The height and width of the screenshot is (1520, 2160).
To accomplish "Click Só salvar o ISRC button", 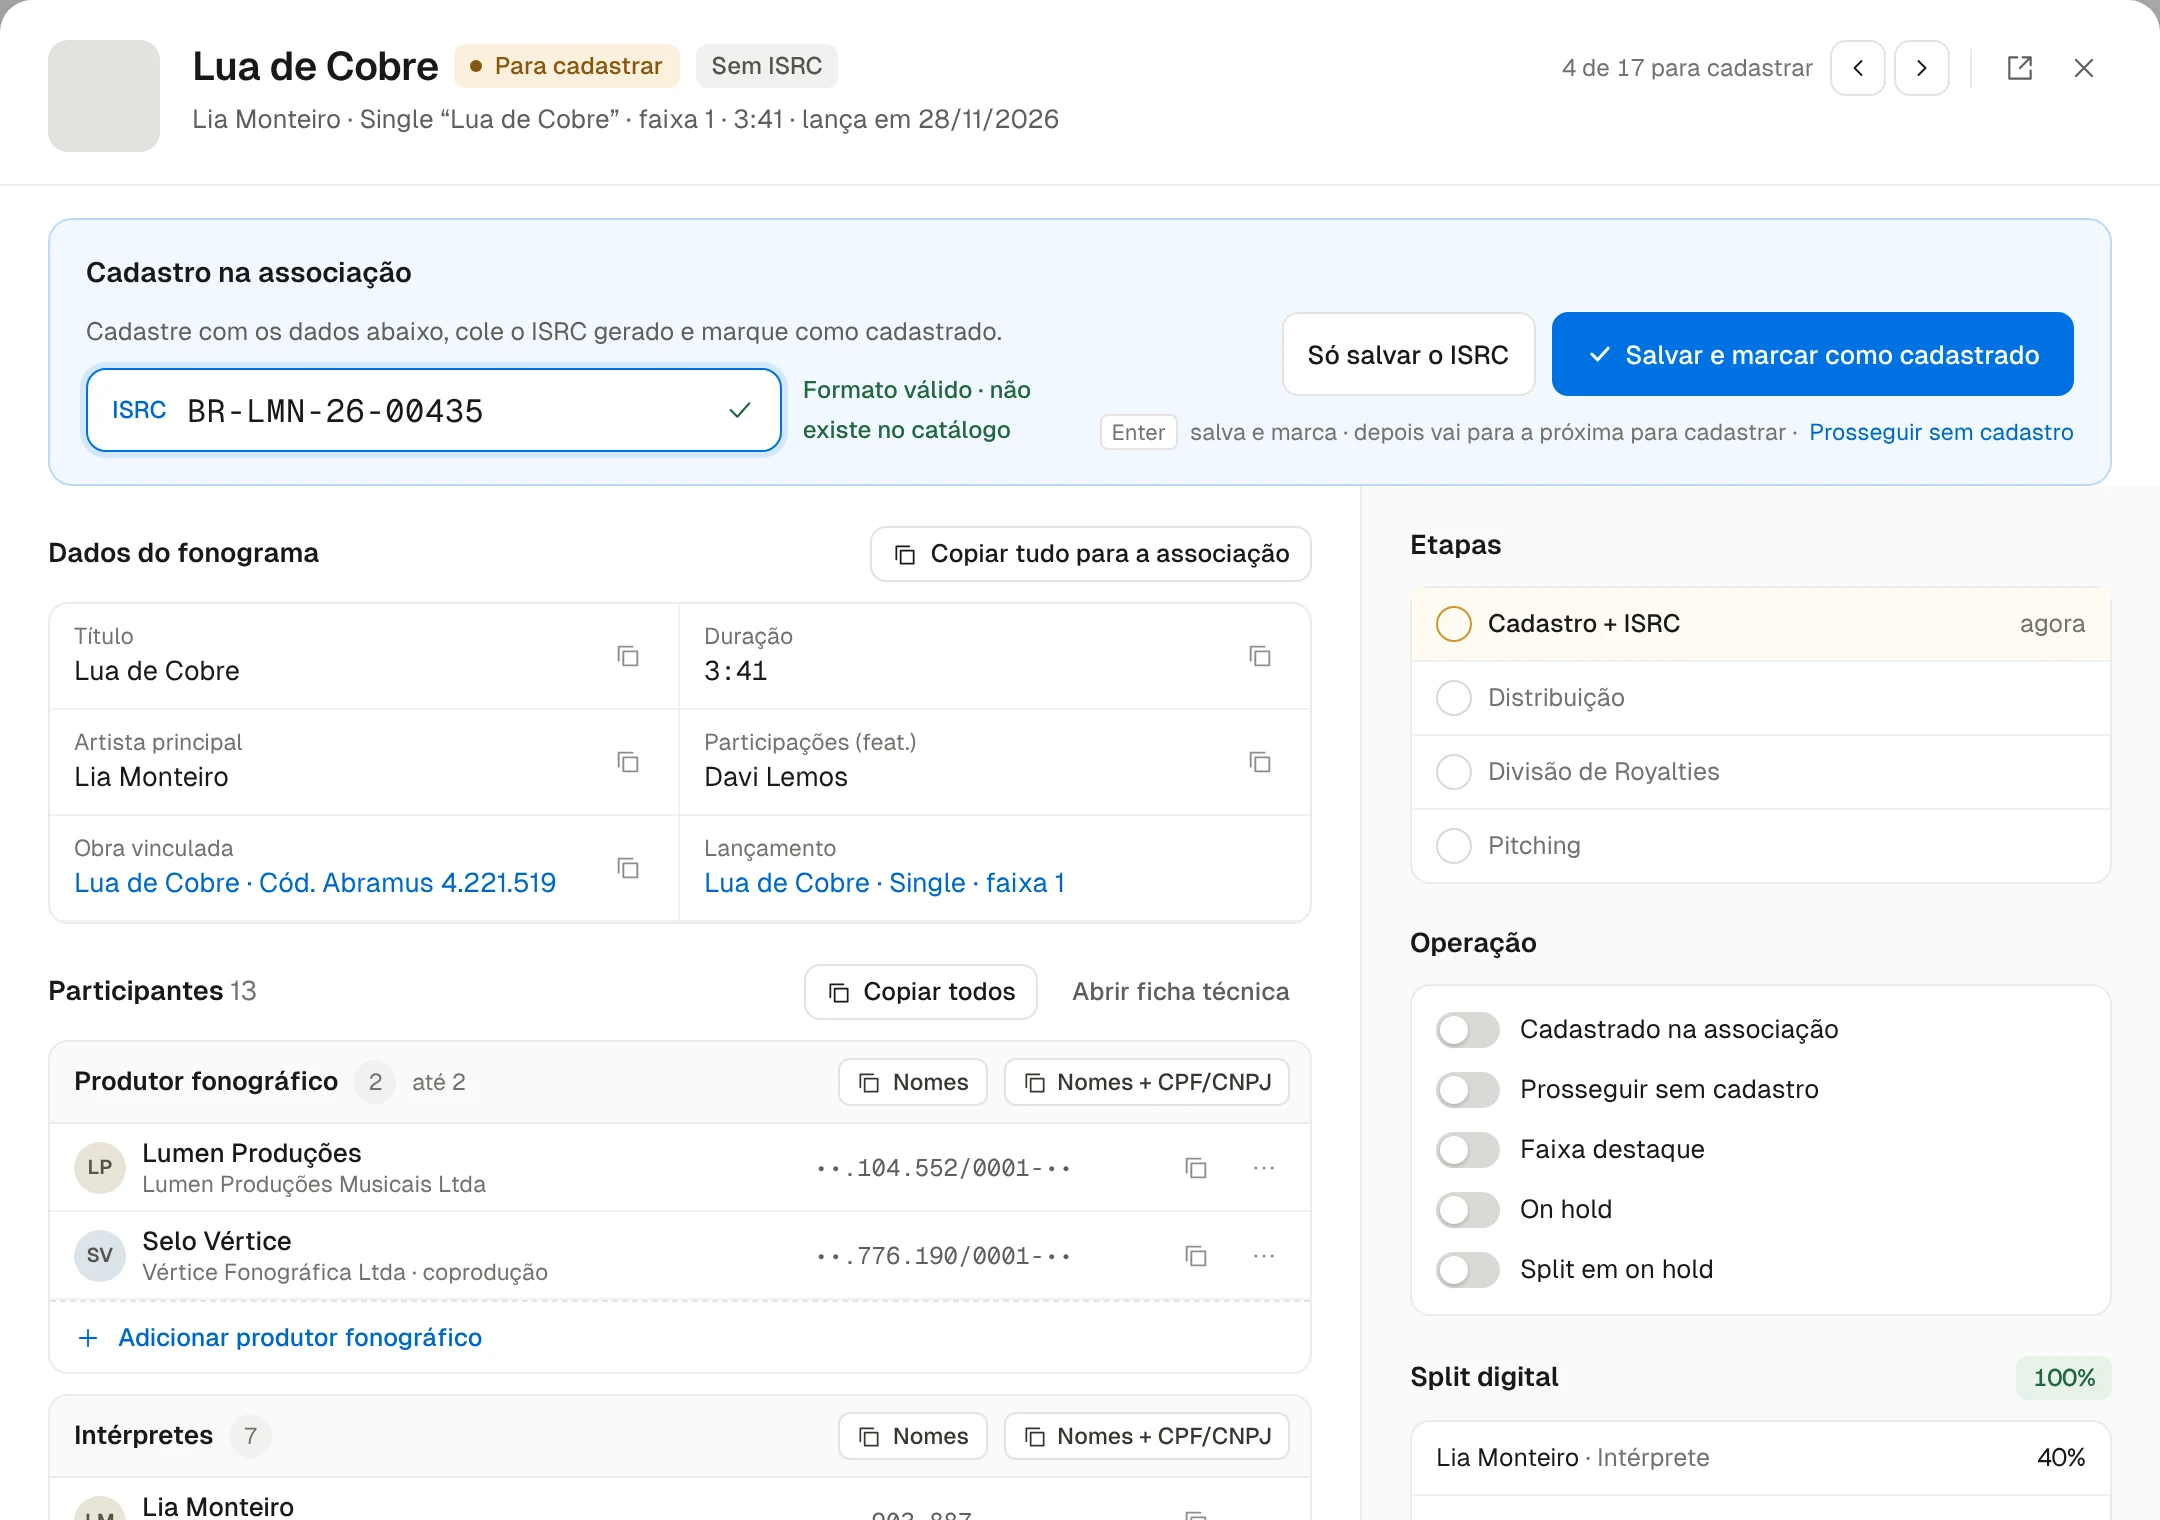I will tap(1408, 354).
